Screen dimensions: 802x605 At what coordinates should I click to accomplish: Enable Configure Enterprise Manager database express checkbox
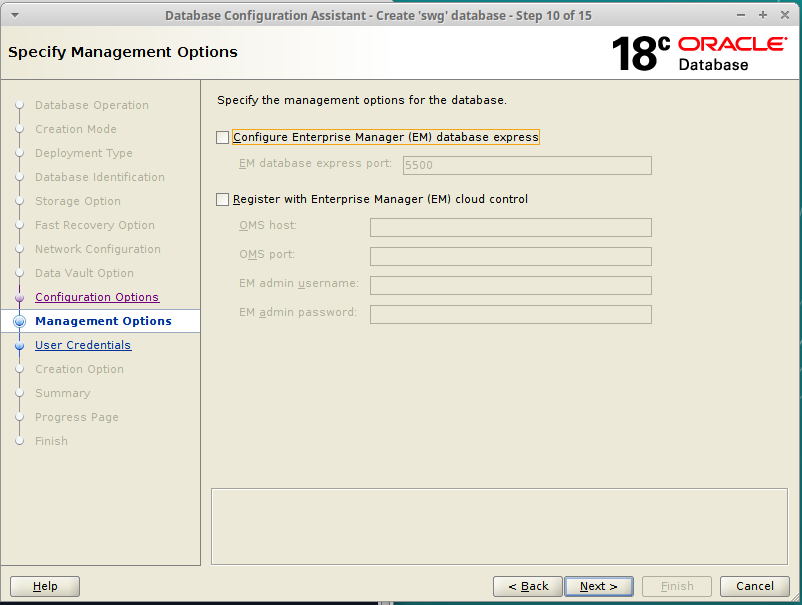pyautogui.click(x=222, y=138)
